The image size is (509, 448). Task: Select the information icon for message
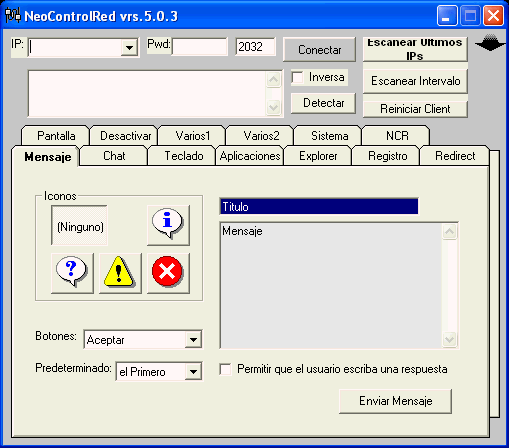[168, 225]
